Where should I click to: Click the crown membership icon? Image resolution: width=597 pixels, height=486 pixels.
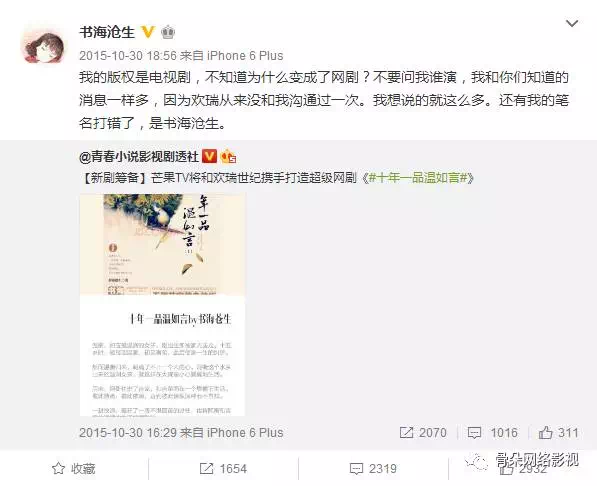[168, 32]
